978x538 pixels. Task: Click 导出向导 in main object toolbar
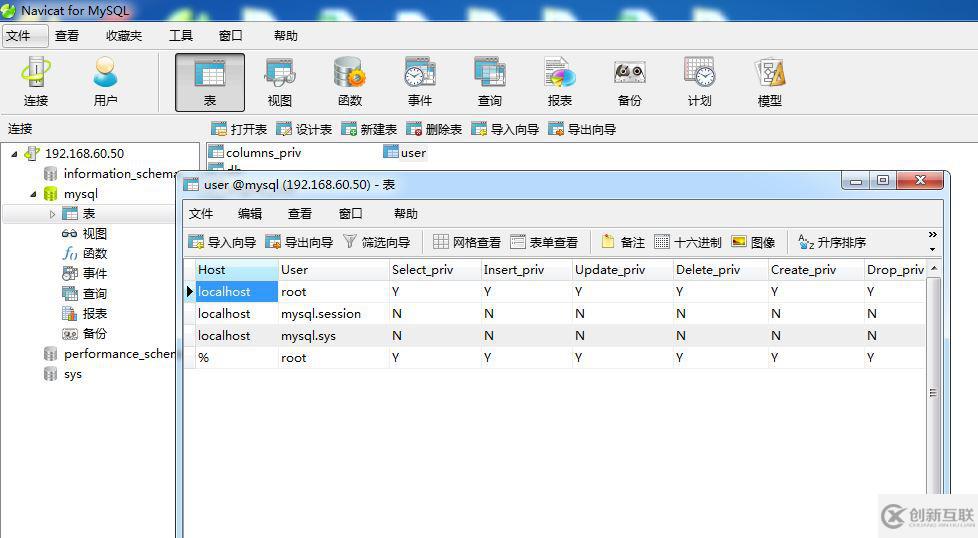click(x=583, y=129)
